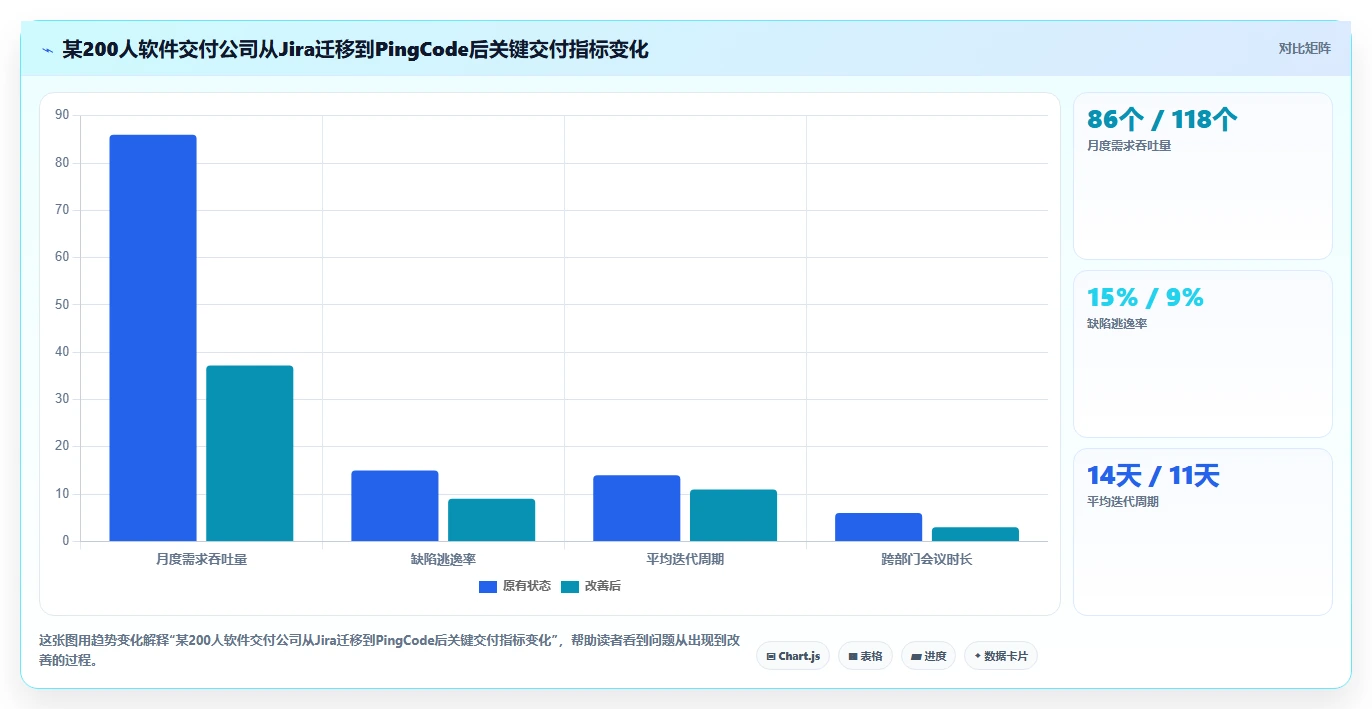Click the teal 缺陷逃逸率 bar
Screen dimensions: 1372x709
coord(492,520)
